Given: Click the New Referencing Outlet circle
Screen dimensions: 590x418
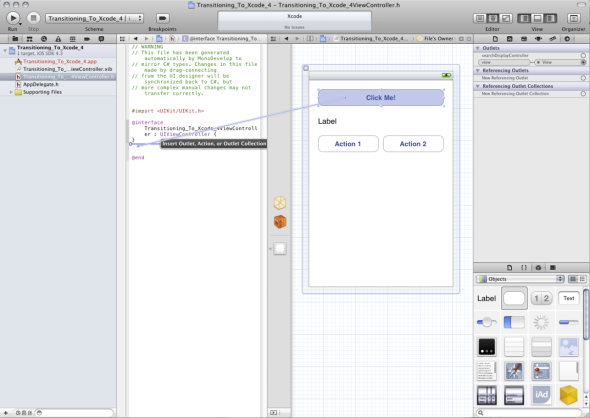Looking at the screenshot, I should 583,78.
